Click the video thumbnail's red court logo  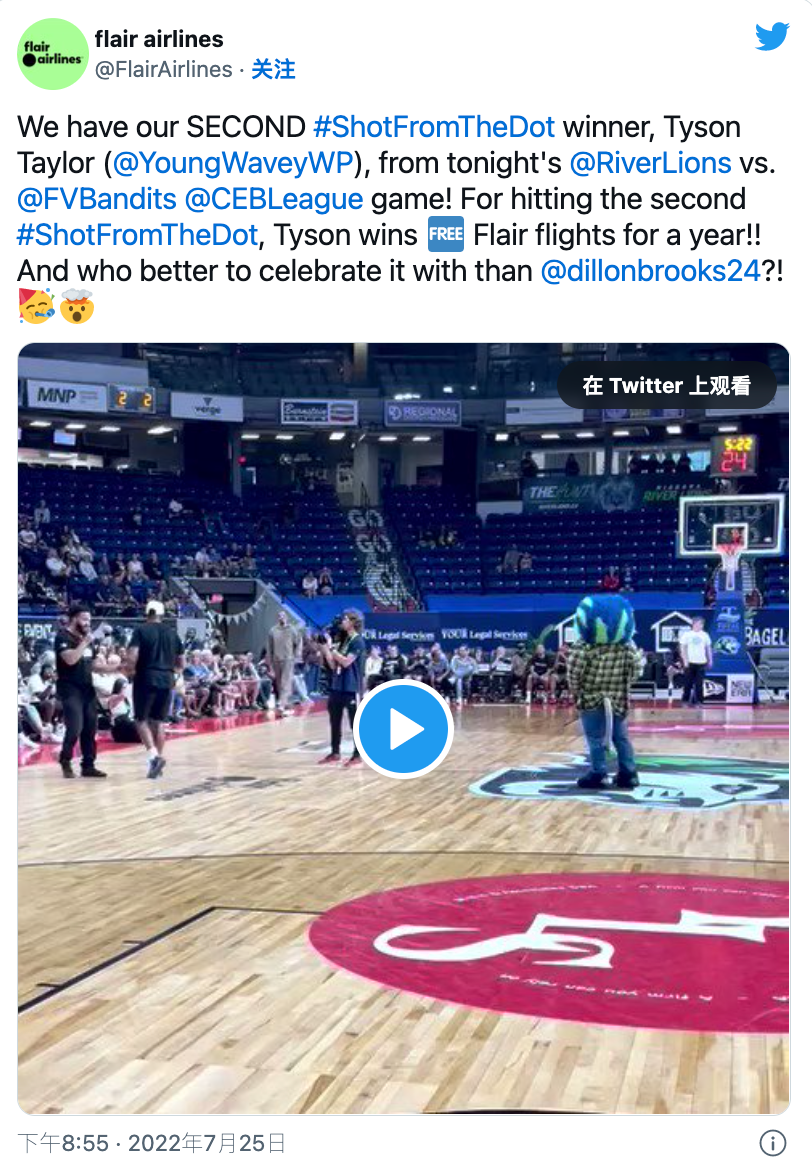549,952
